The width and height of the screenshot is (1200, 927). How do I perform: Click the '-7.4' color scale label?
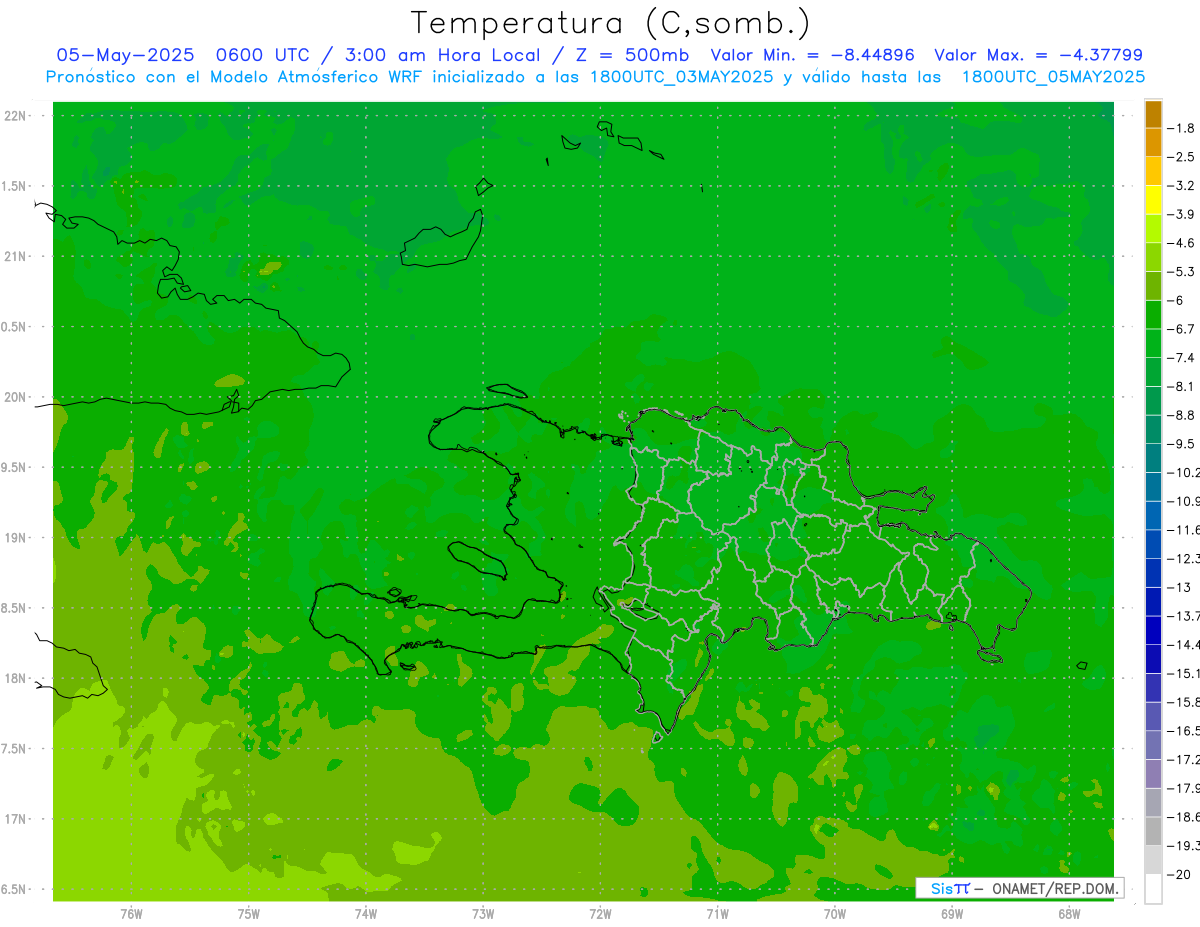pyautogui.click(x=1182, y=358)
